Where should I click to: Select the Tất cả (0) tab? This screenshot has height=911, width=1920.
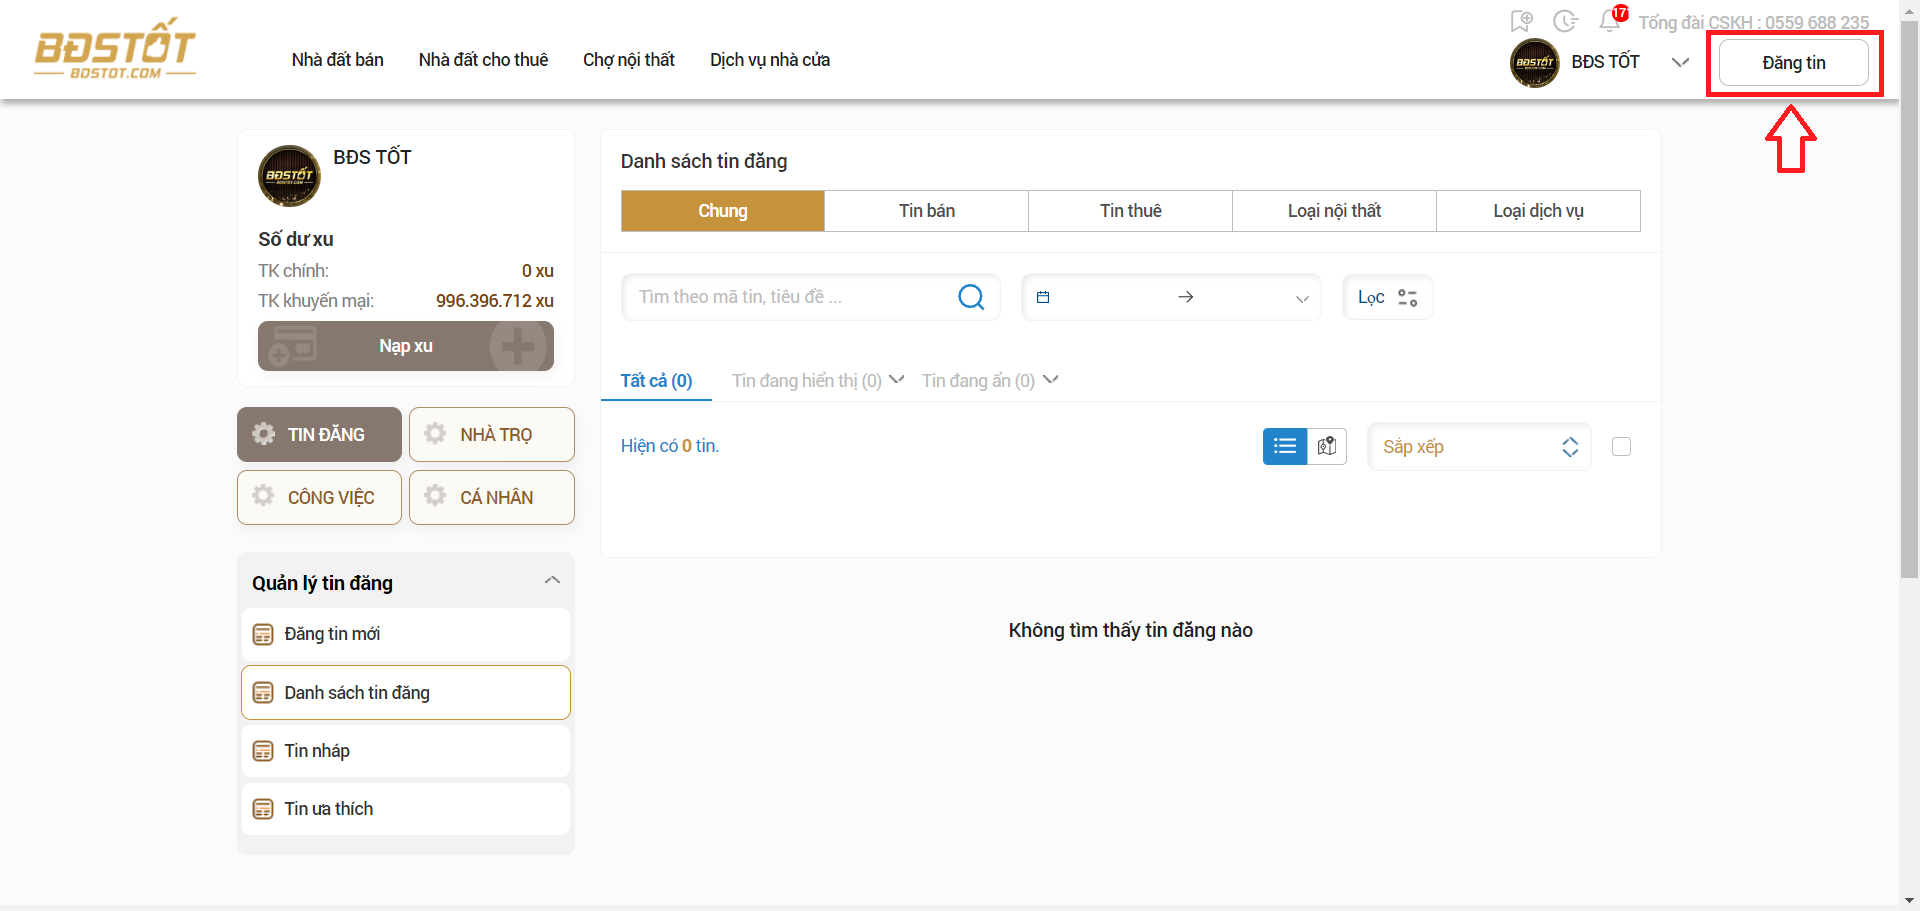click(x=656, y=381)
